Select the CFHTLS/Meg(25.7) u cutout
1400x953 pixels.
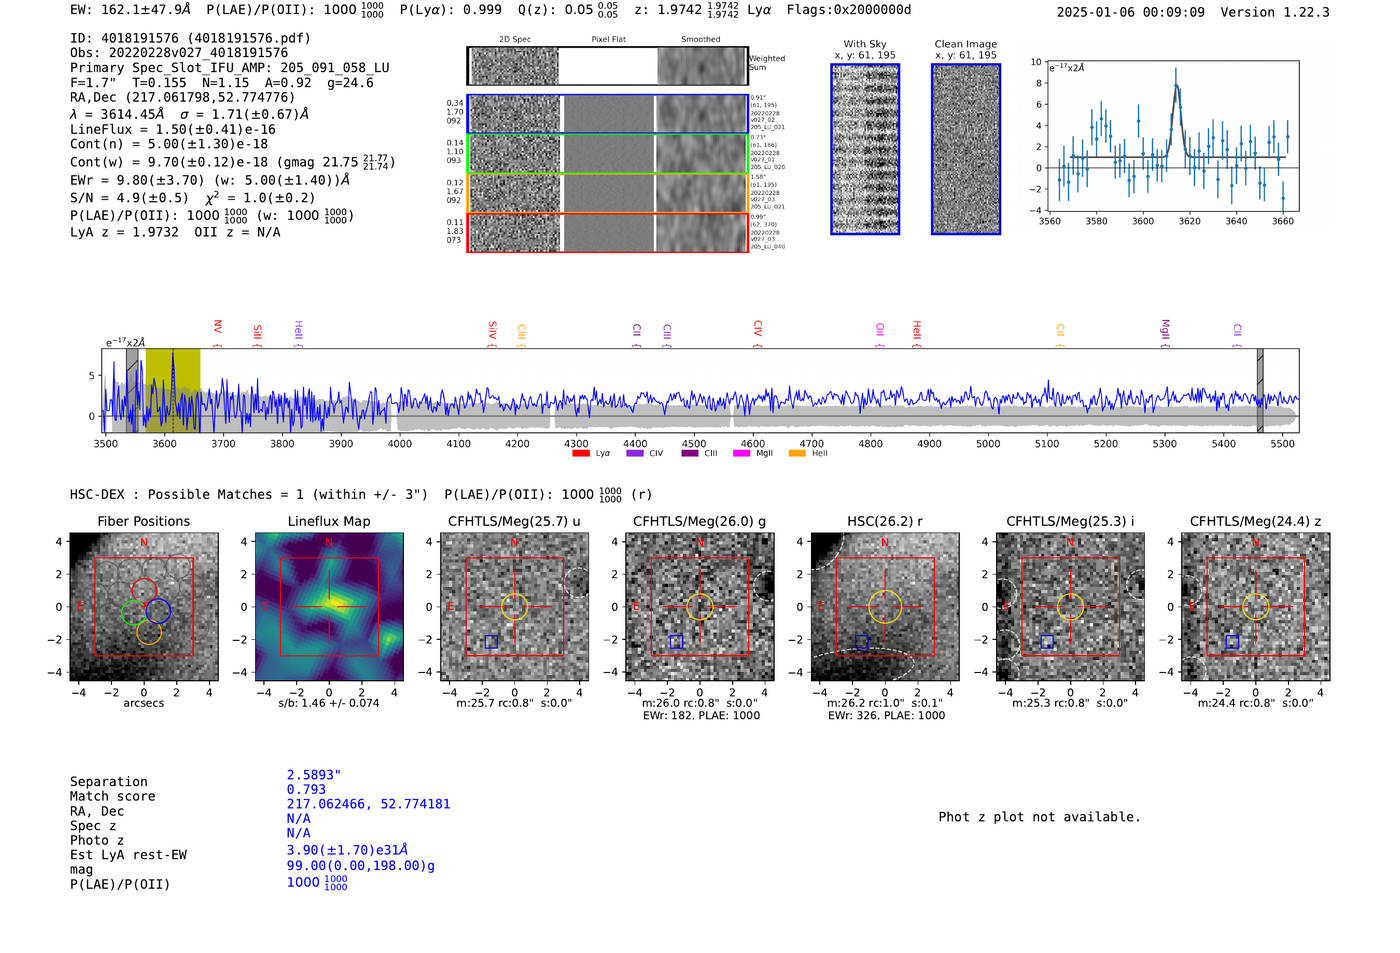click(x=514, y=607)
